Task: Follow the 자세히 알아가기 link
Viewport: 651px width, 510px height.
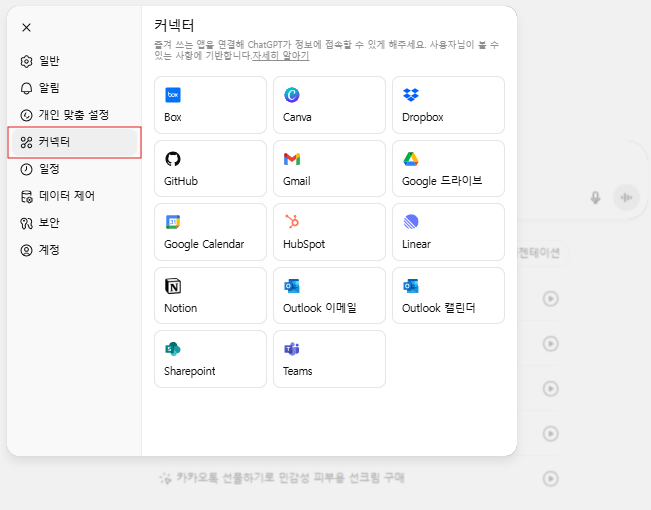Action: click(281, 56)
